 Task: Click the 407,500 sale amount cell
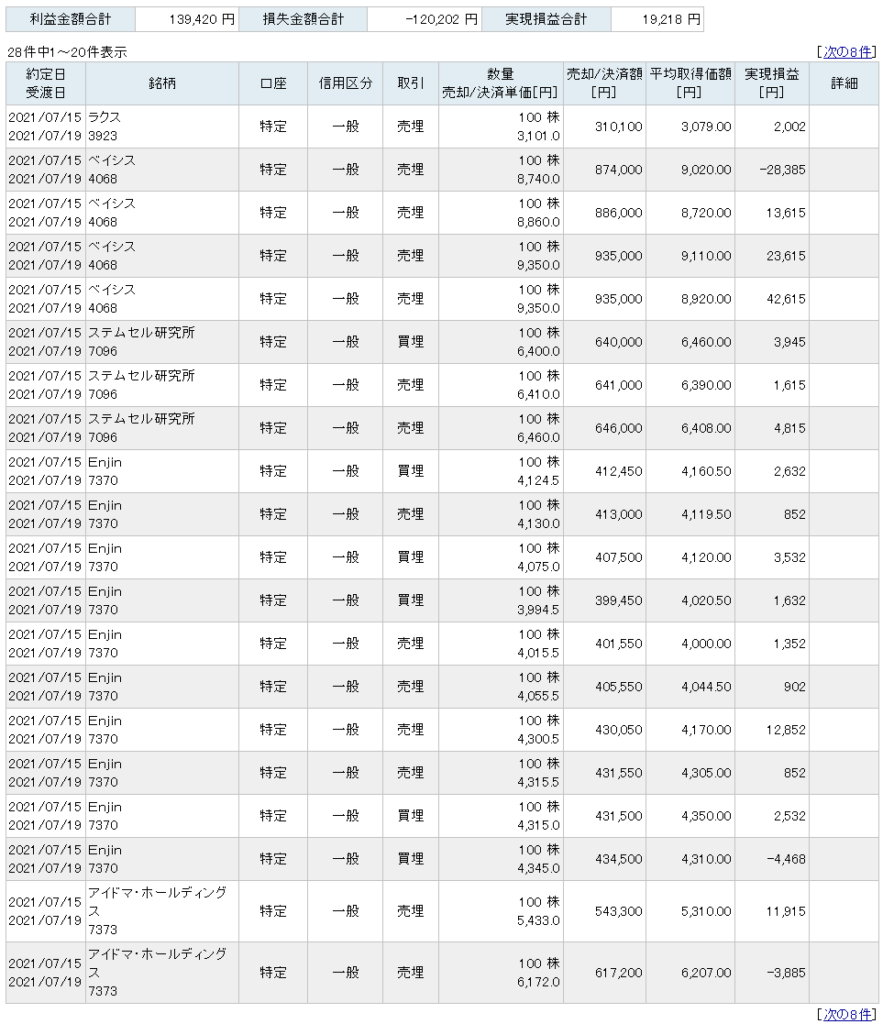point(604,558)
